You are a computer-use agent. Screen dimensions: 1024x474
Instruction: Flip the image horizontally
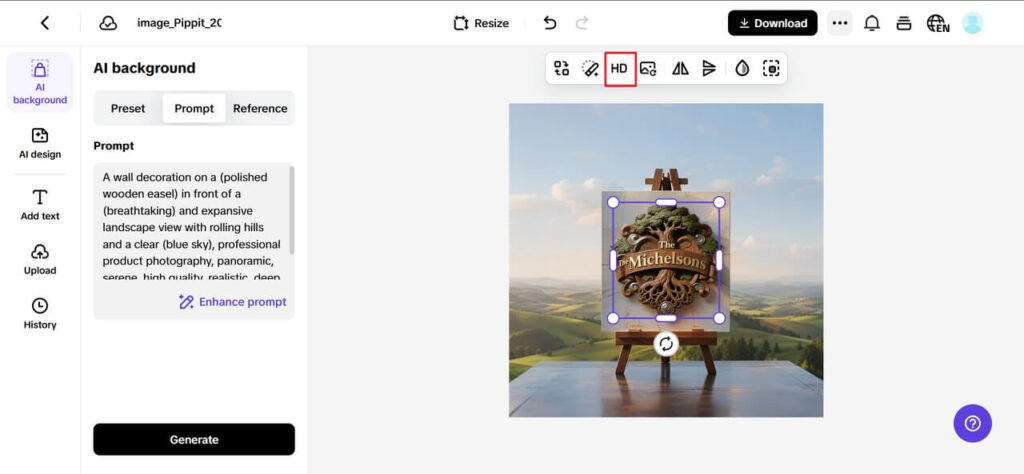[680, 68]
